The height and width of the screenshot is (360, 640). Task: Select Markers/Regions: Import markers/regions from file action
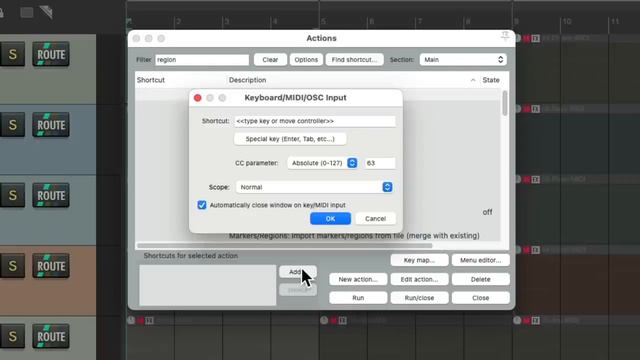pyautogui.click(x=354, y=236)
